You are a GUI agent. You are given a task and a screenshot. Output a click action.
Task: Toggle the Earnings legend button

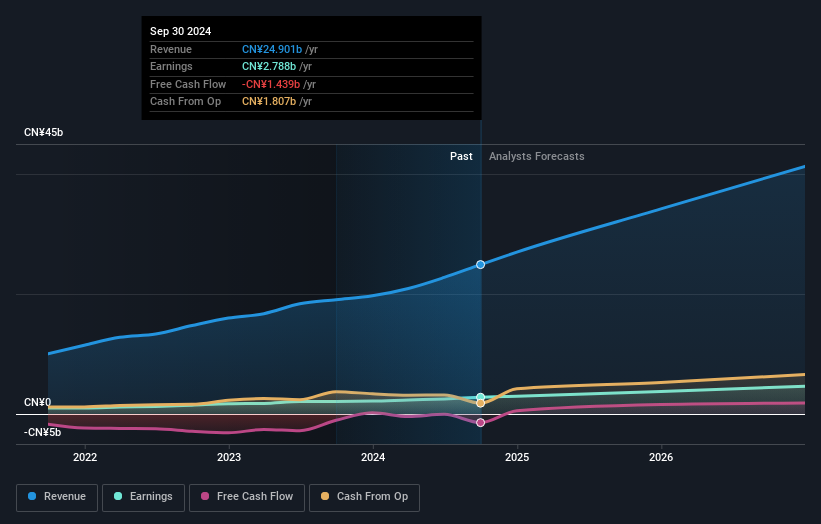[143, 497]
